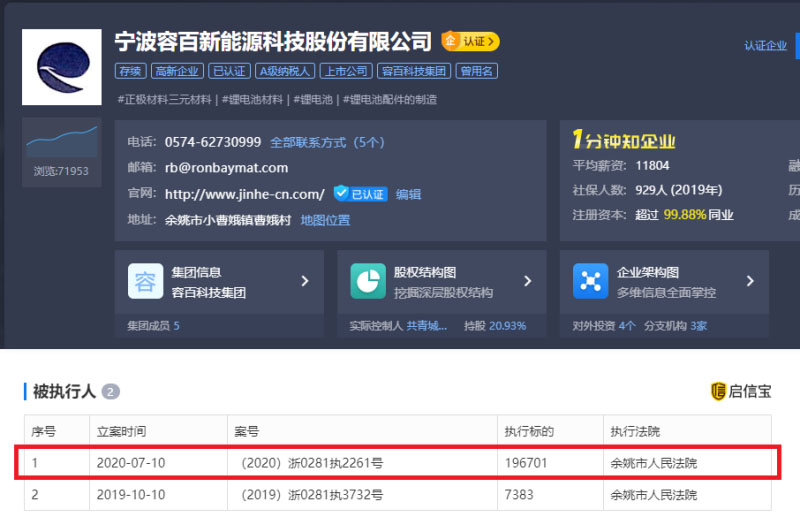Viewport: 800px width, 532px height.
Task: Click the 启信宝 logo icon
Action: point(718,391)
